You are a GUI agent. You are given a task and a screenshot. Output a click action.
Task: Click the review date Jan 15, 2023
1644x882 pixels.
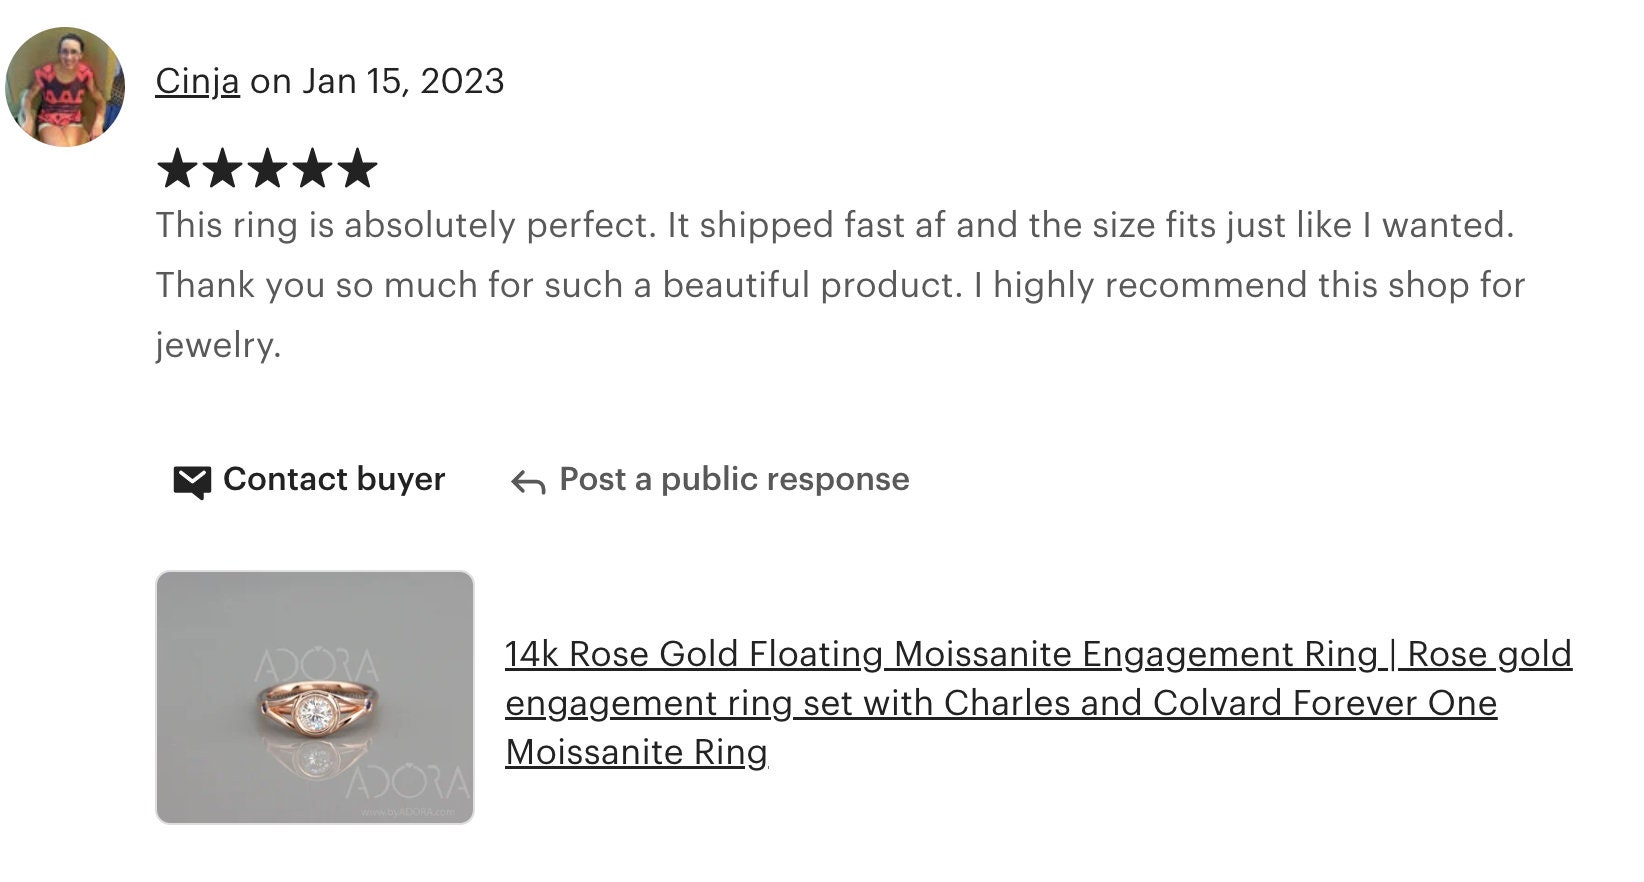(x=403, y=81)
